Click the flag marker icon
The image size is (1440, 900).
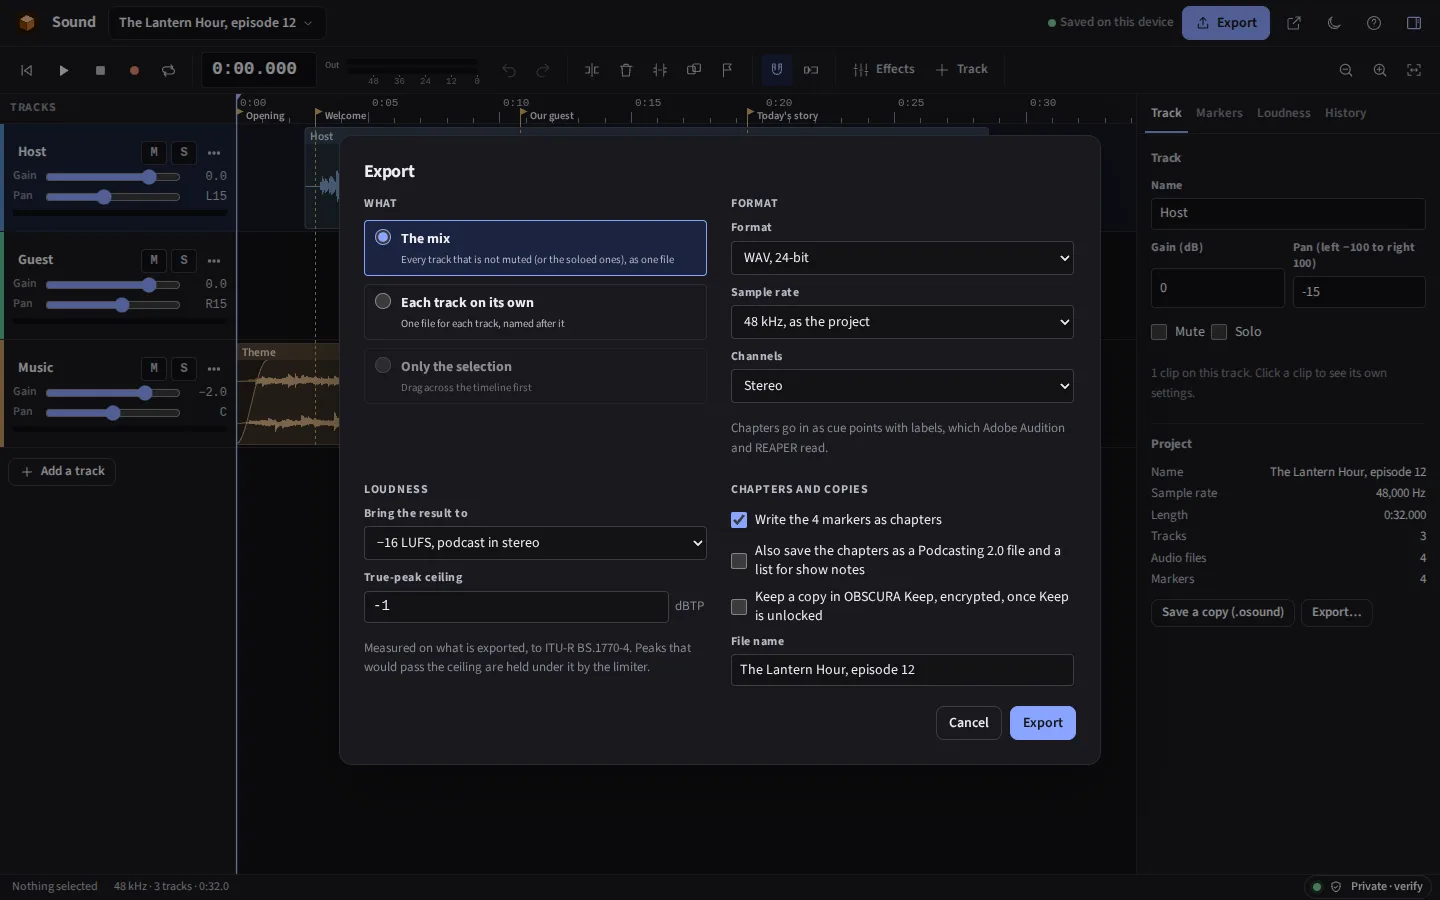tap(728, 70)
